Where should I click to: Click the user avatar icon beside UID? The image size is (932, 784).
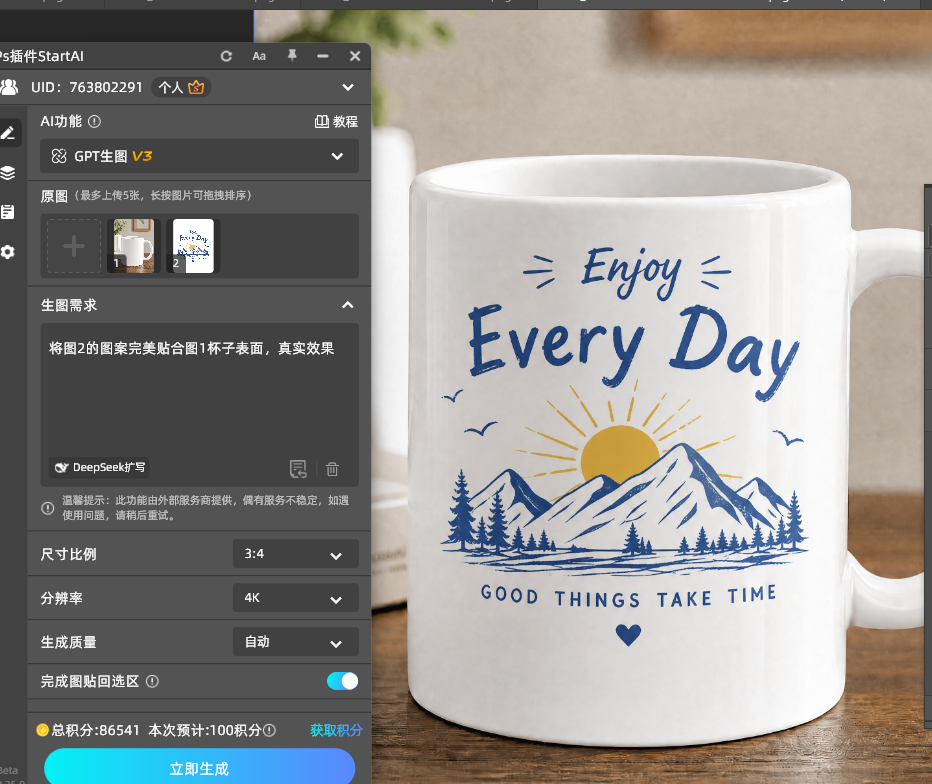(x=9, y=87)
